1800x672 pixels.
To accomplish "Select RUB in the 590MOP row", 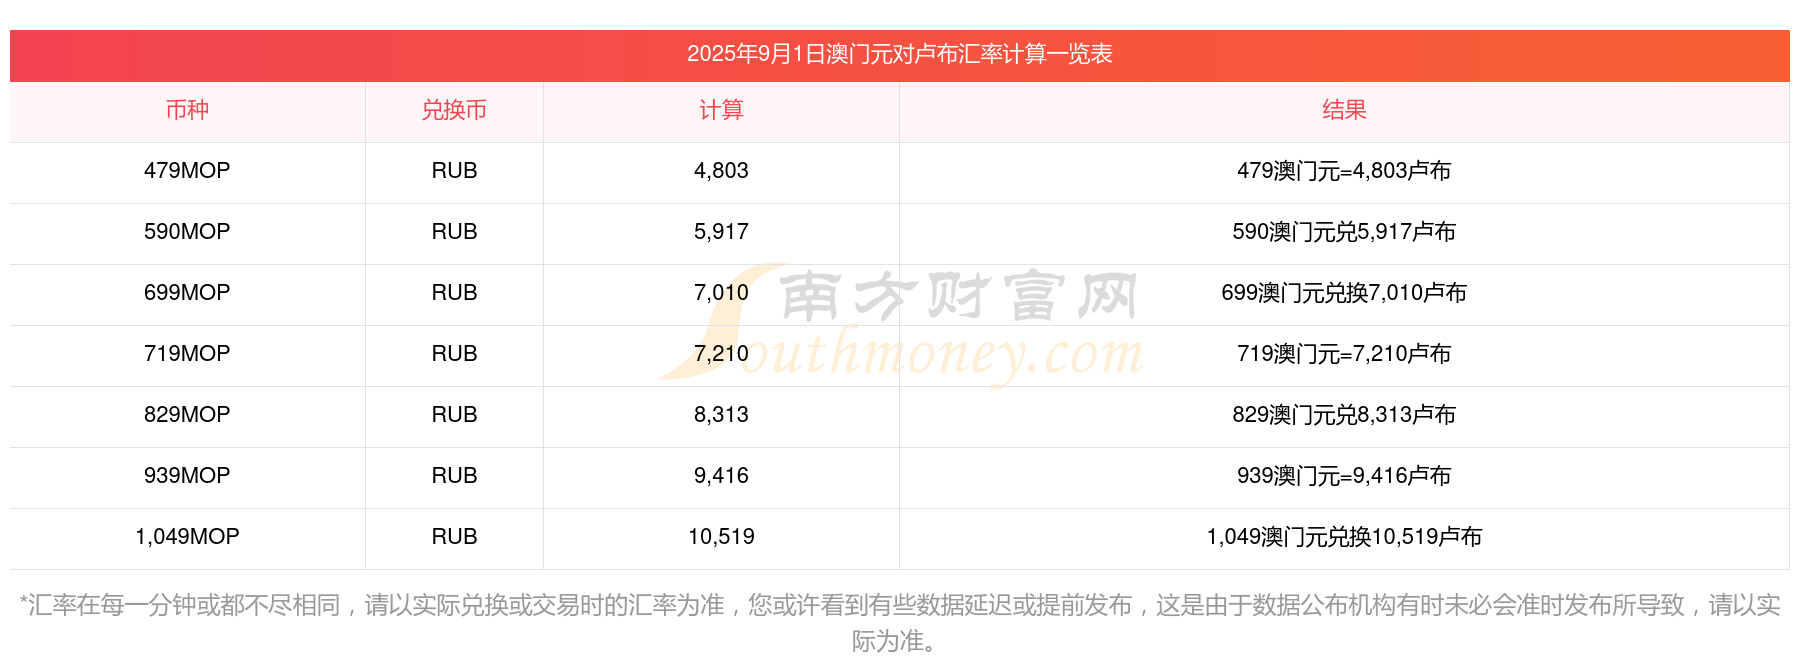I will tap(454, 232).
